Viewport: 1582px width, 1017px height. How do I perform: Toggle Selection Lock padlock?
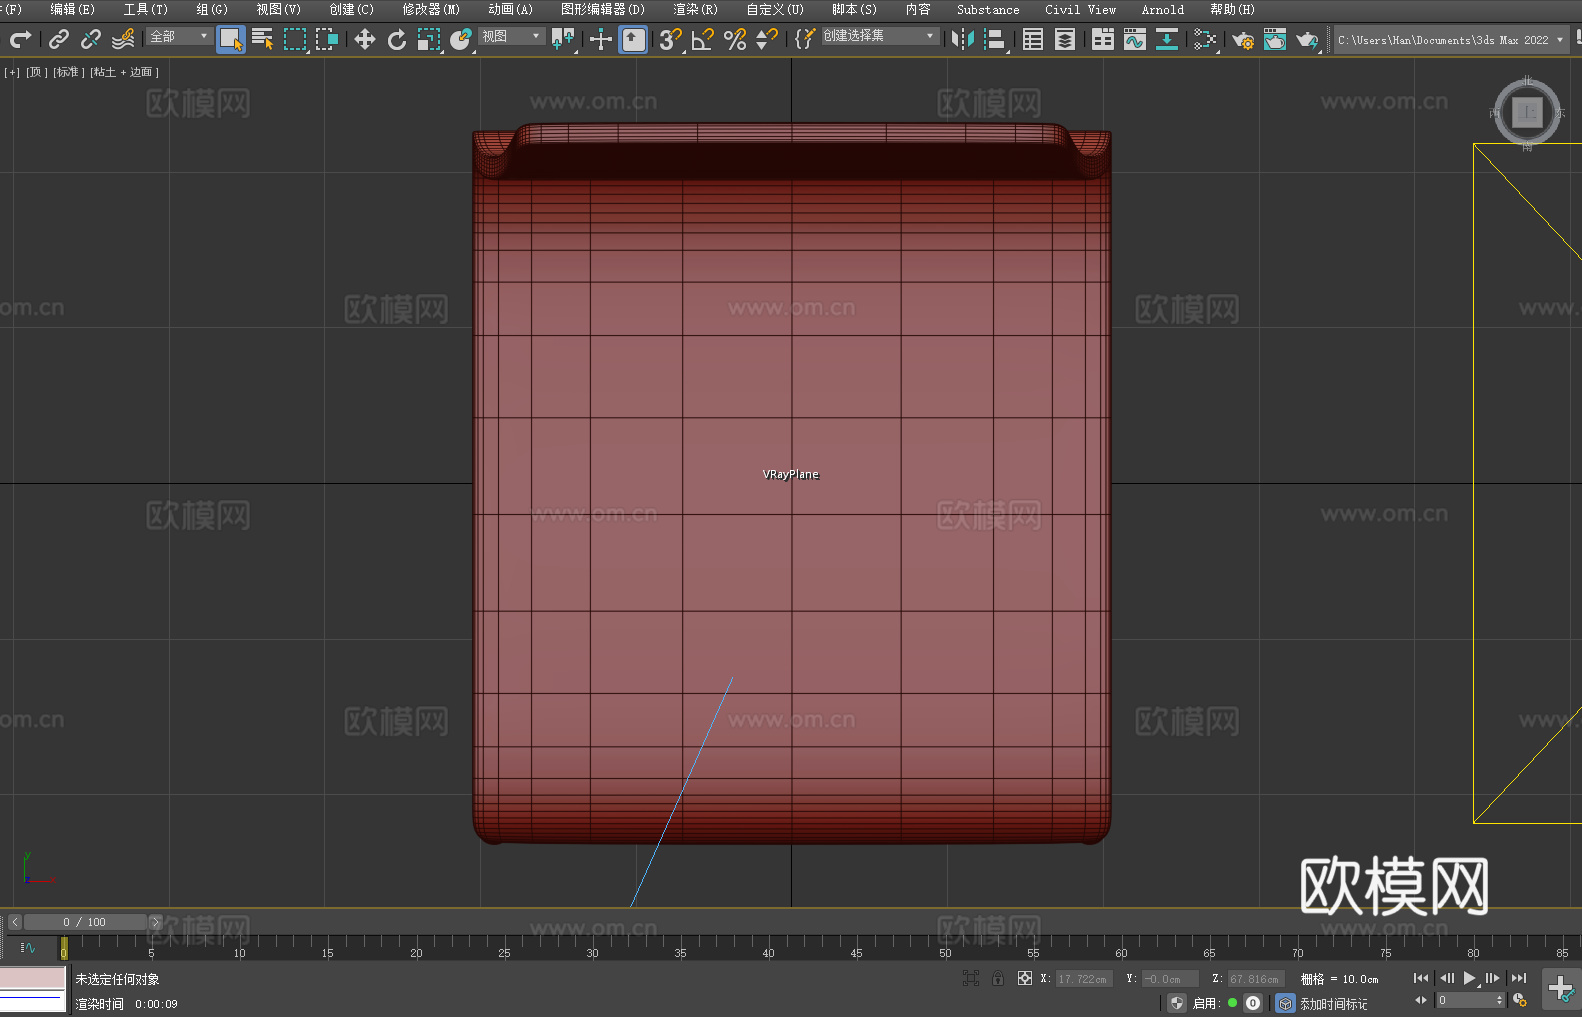coord(998,978)
